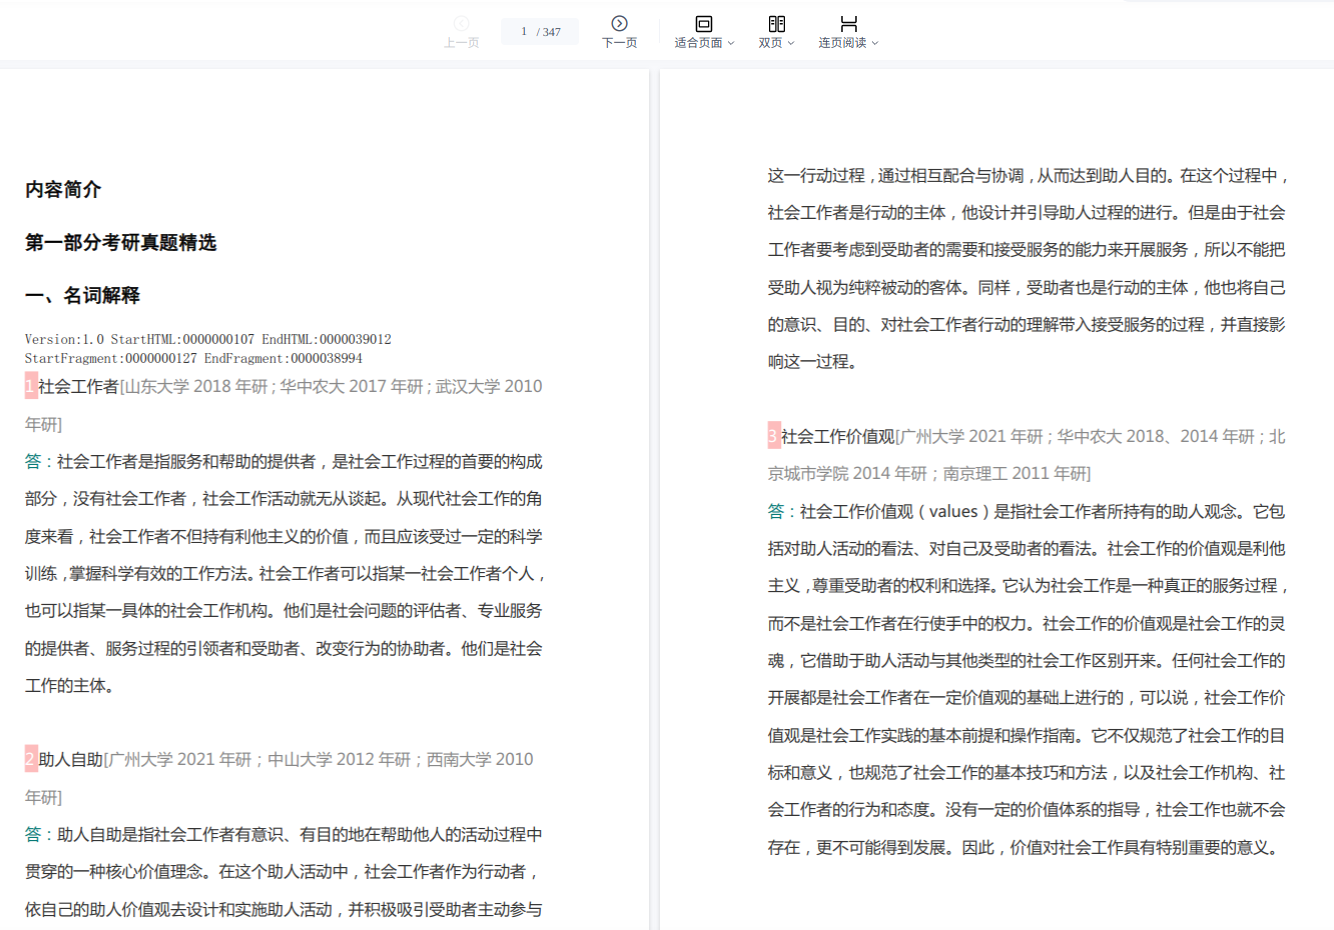The height and width of the screenshot is (930, 1334).
Task: Click red marker 2 before 助人自助
Action: point(31,759)
